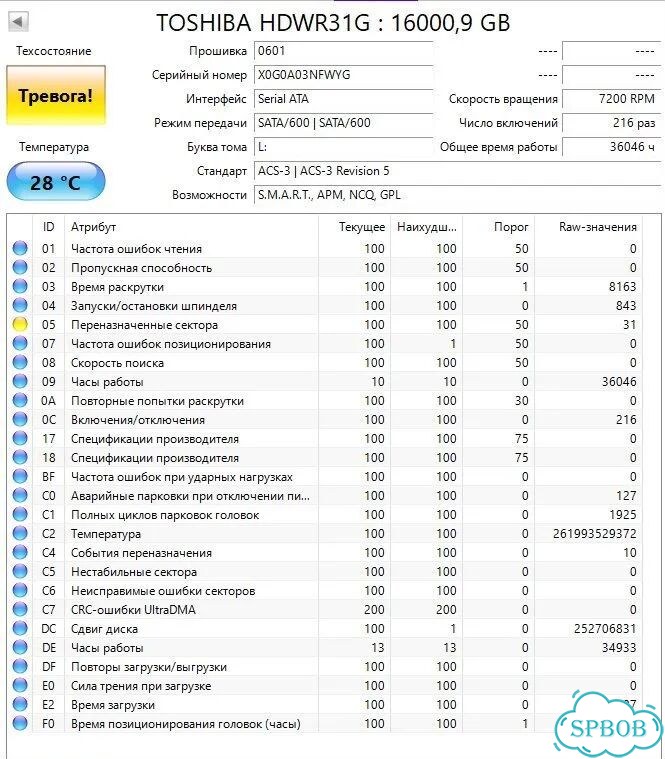Click raw value 843 for Запуски/остановки шпинделя

(626, 305)
